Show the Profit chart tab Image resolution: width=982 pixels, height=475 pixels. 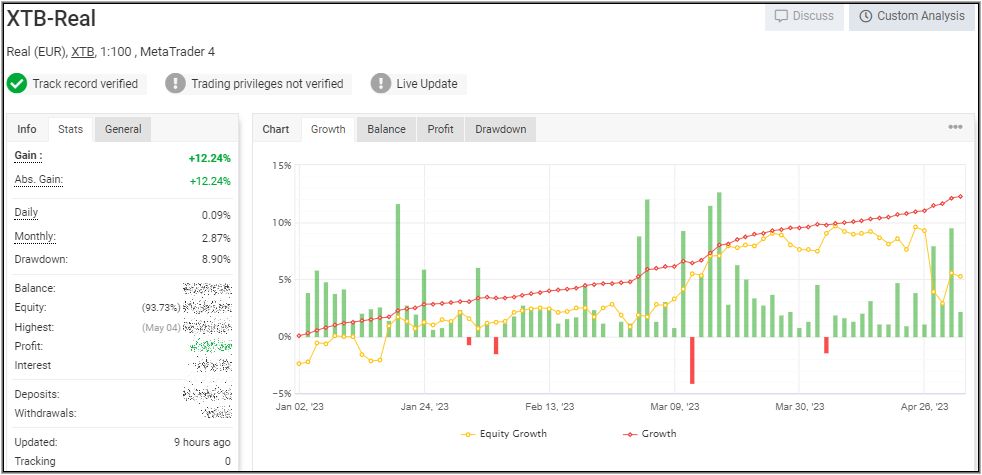click(440, 129)
